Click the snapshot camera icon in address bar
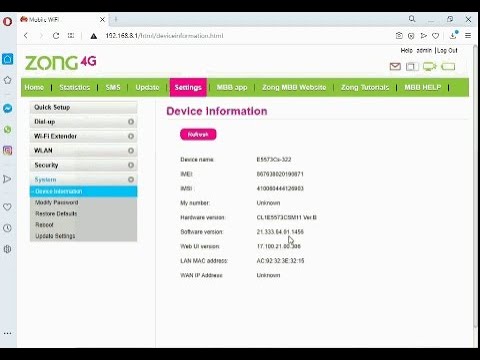480x360 pixels. [x=399, y=36]
